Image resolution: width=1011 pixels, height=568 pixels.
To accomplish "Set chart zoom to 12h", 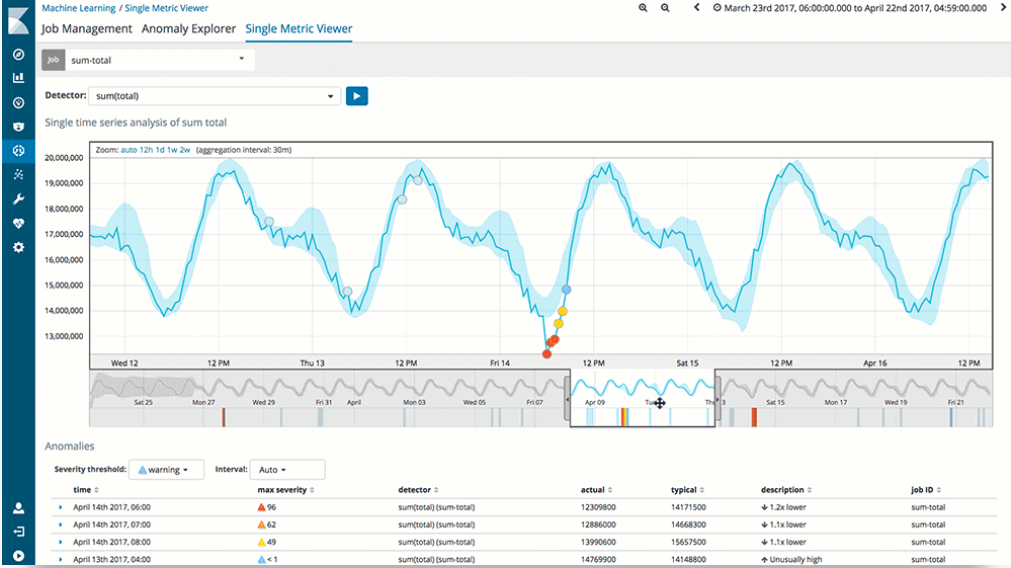I will 146,150.
